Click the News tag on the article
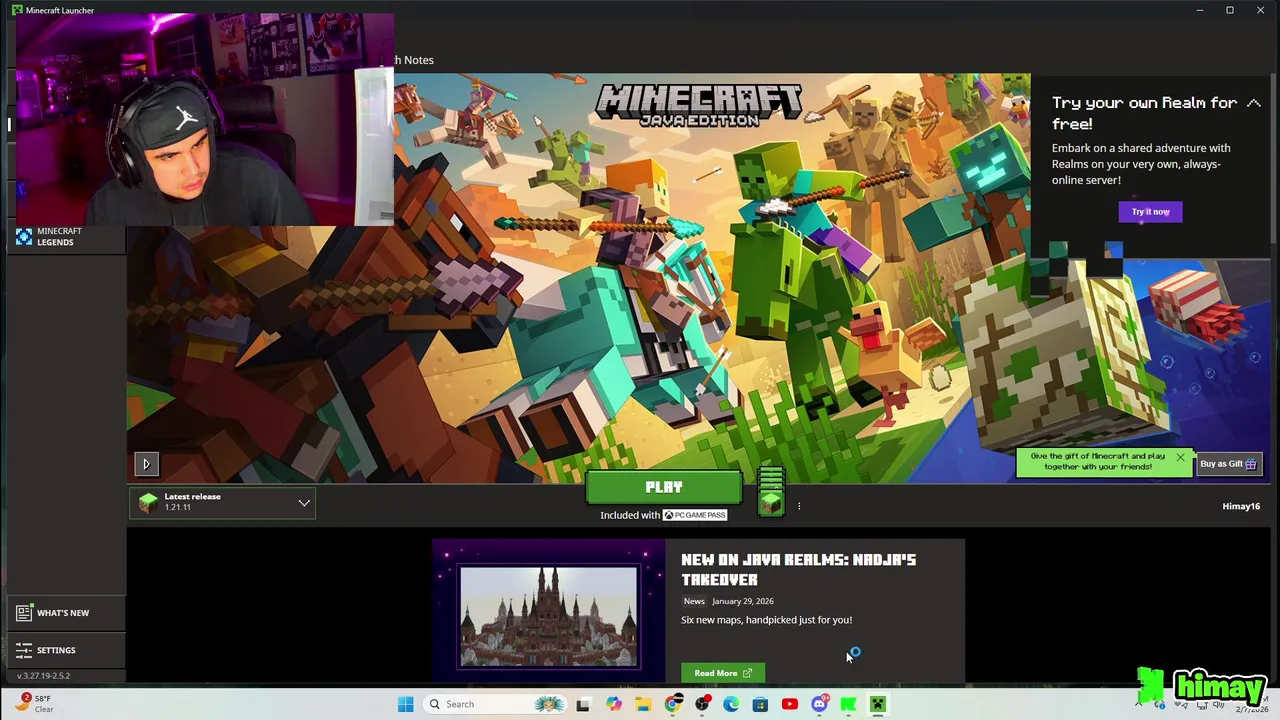The width and height of the screenshot is (1280, 720). pos(694,601)
